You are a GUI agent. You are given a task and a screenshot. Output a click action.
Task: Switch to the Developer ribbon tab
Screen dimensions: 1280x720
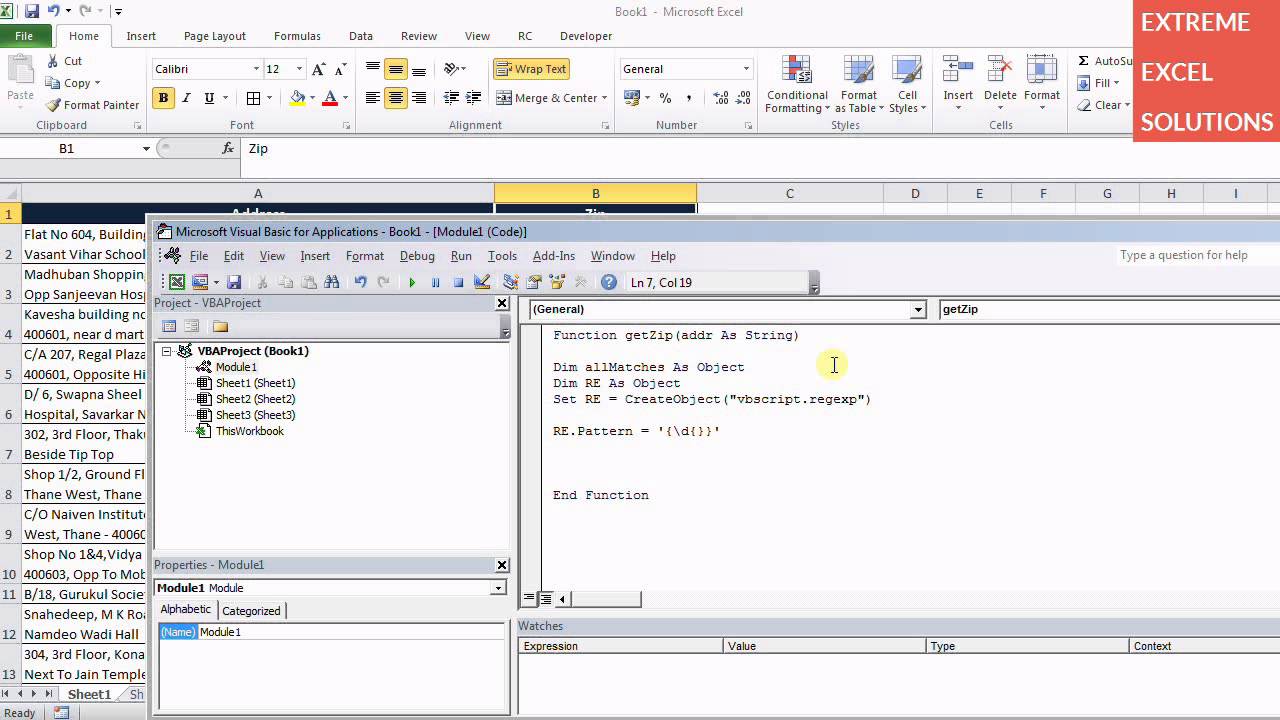(586, 36)
